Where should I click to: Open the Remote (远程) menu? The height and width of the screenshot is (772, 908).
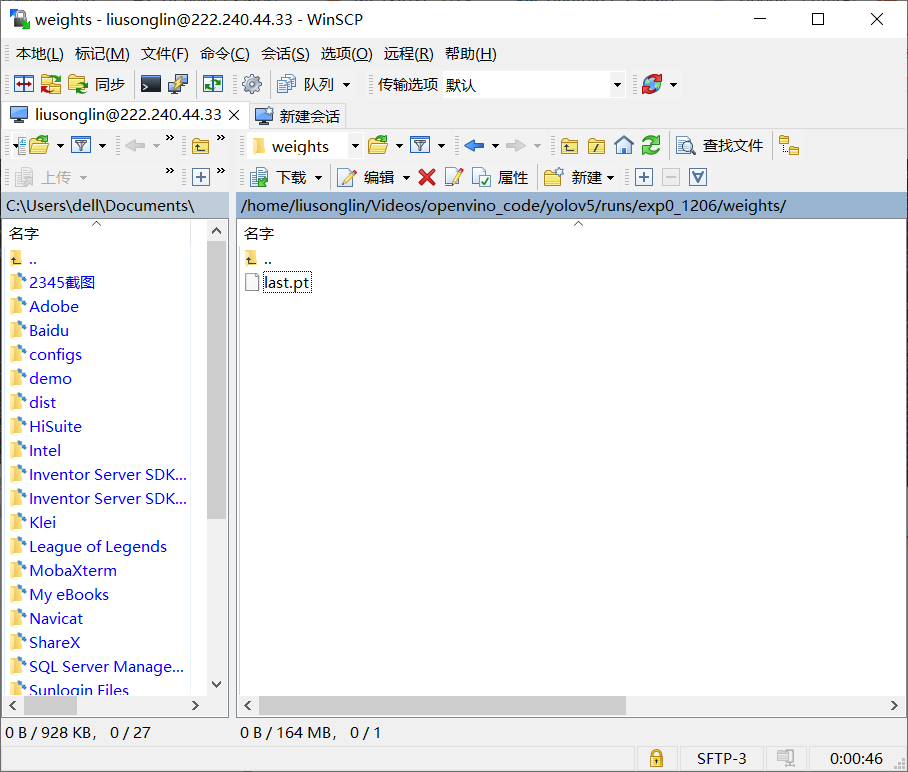coord(408,54)
